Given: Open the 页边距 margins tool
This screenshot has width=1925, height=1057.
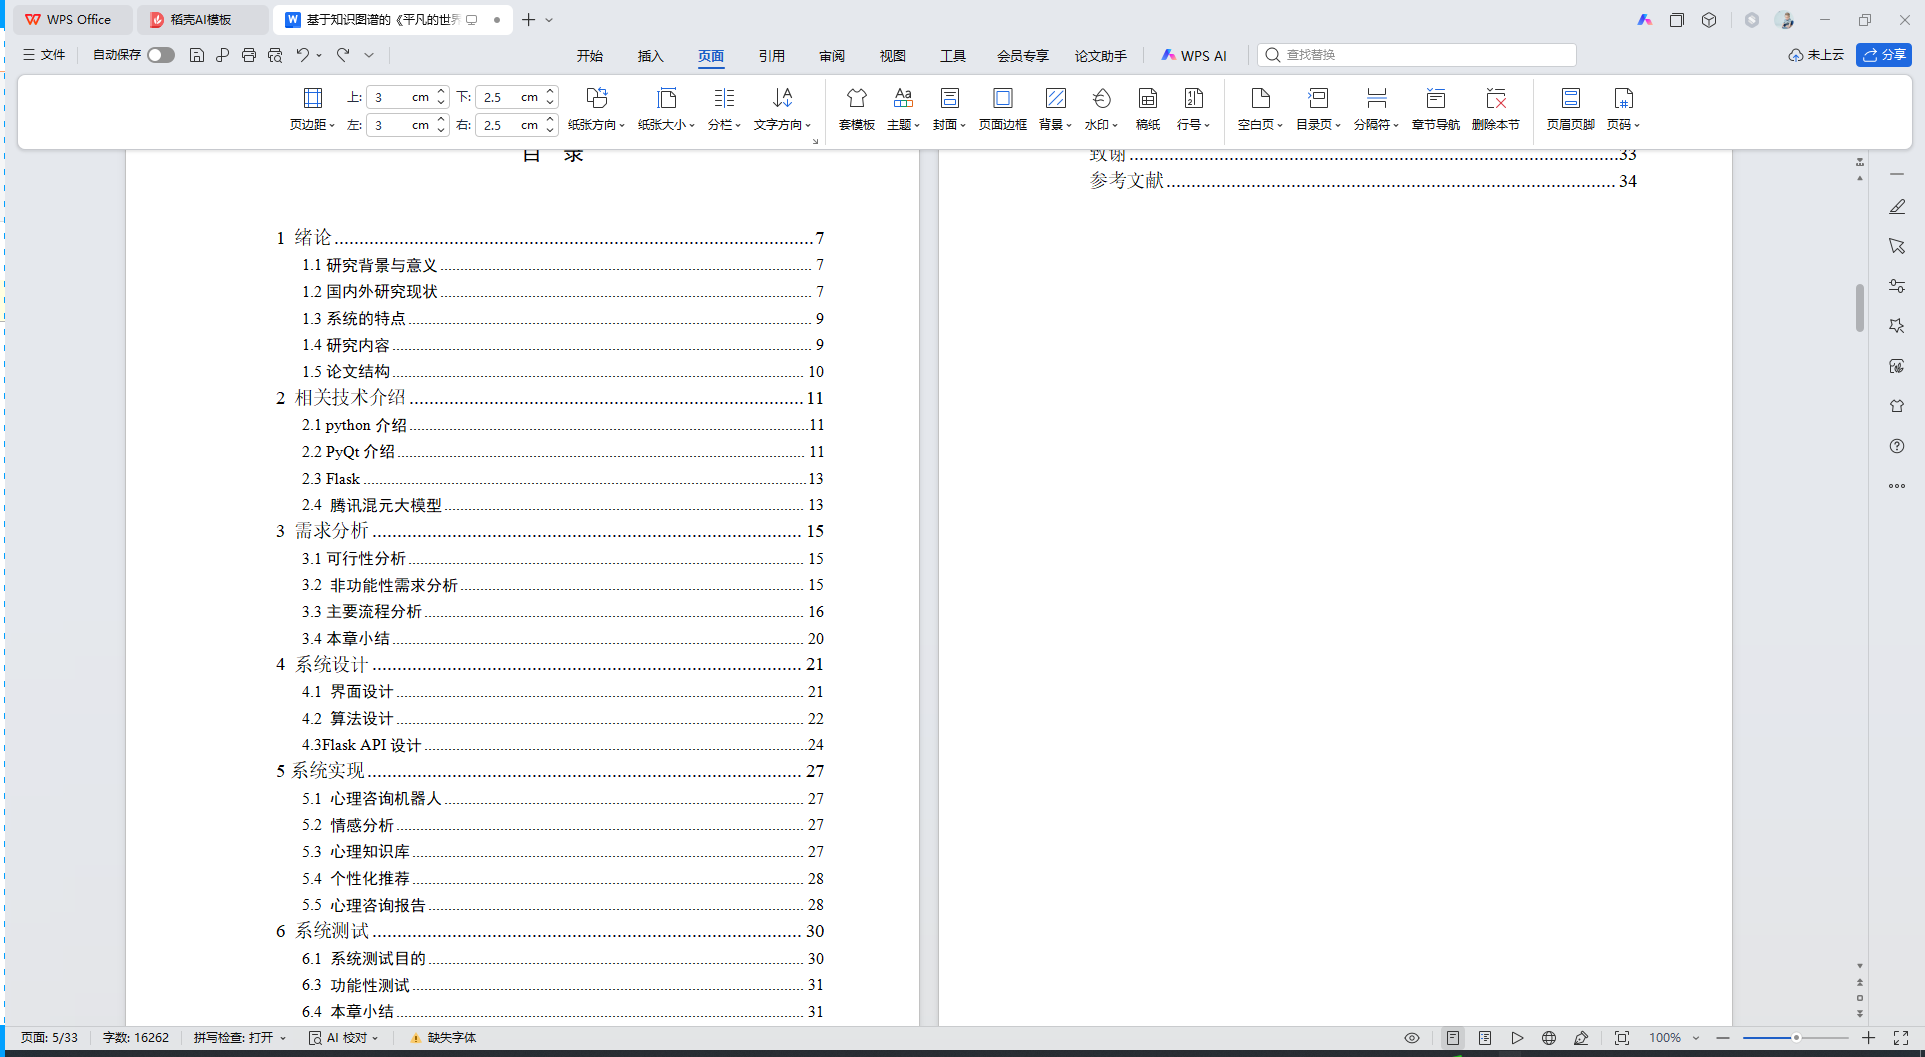Looking at the screenshot, I should pyautogui.click(x=312, y=109).
